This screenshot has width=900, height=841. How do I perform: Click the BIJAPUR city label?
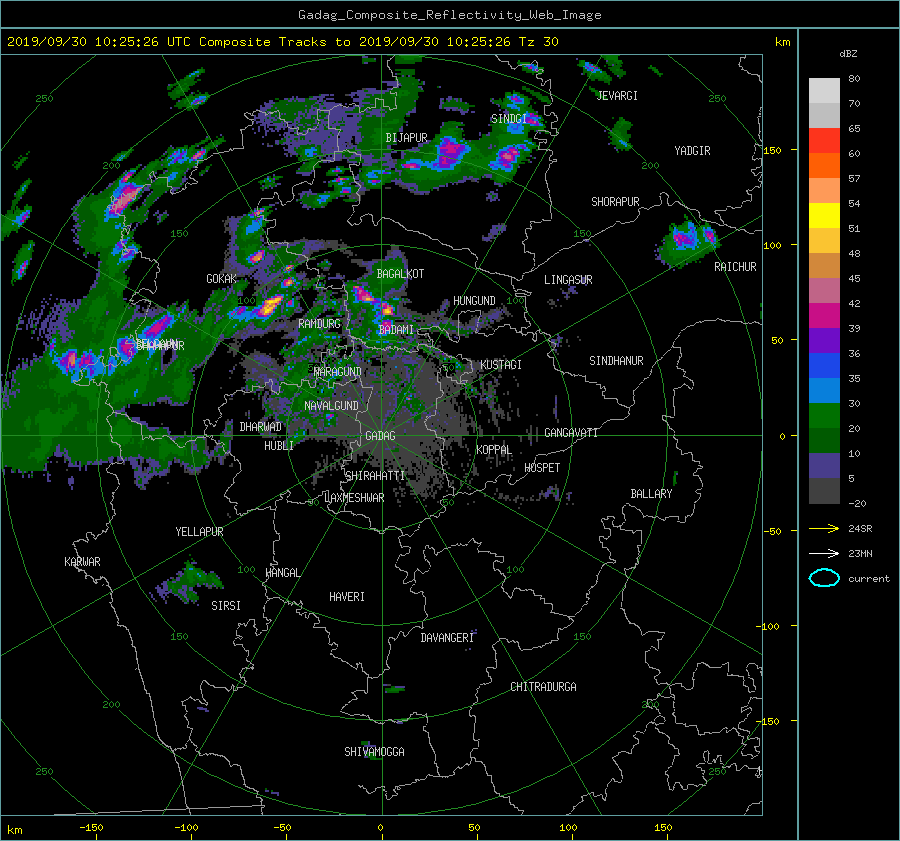click(406, 138)
